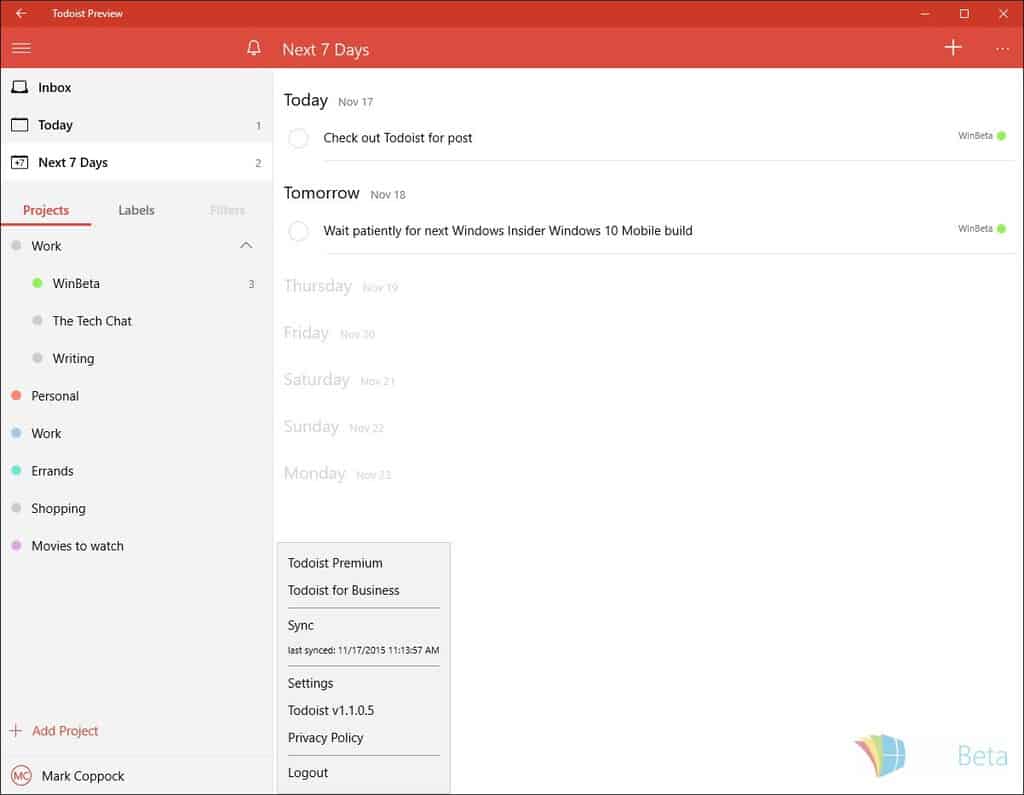The height and width of the screenshot is (795, 1024).
Task: Click the back arrow in title bar
Action: tap(21, 14)
